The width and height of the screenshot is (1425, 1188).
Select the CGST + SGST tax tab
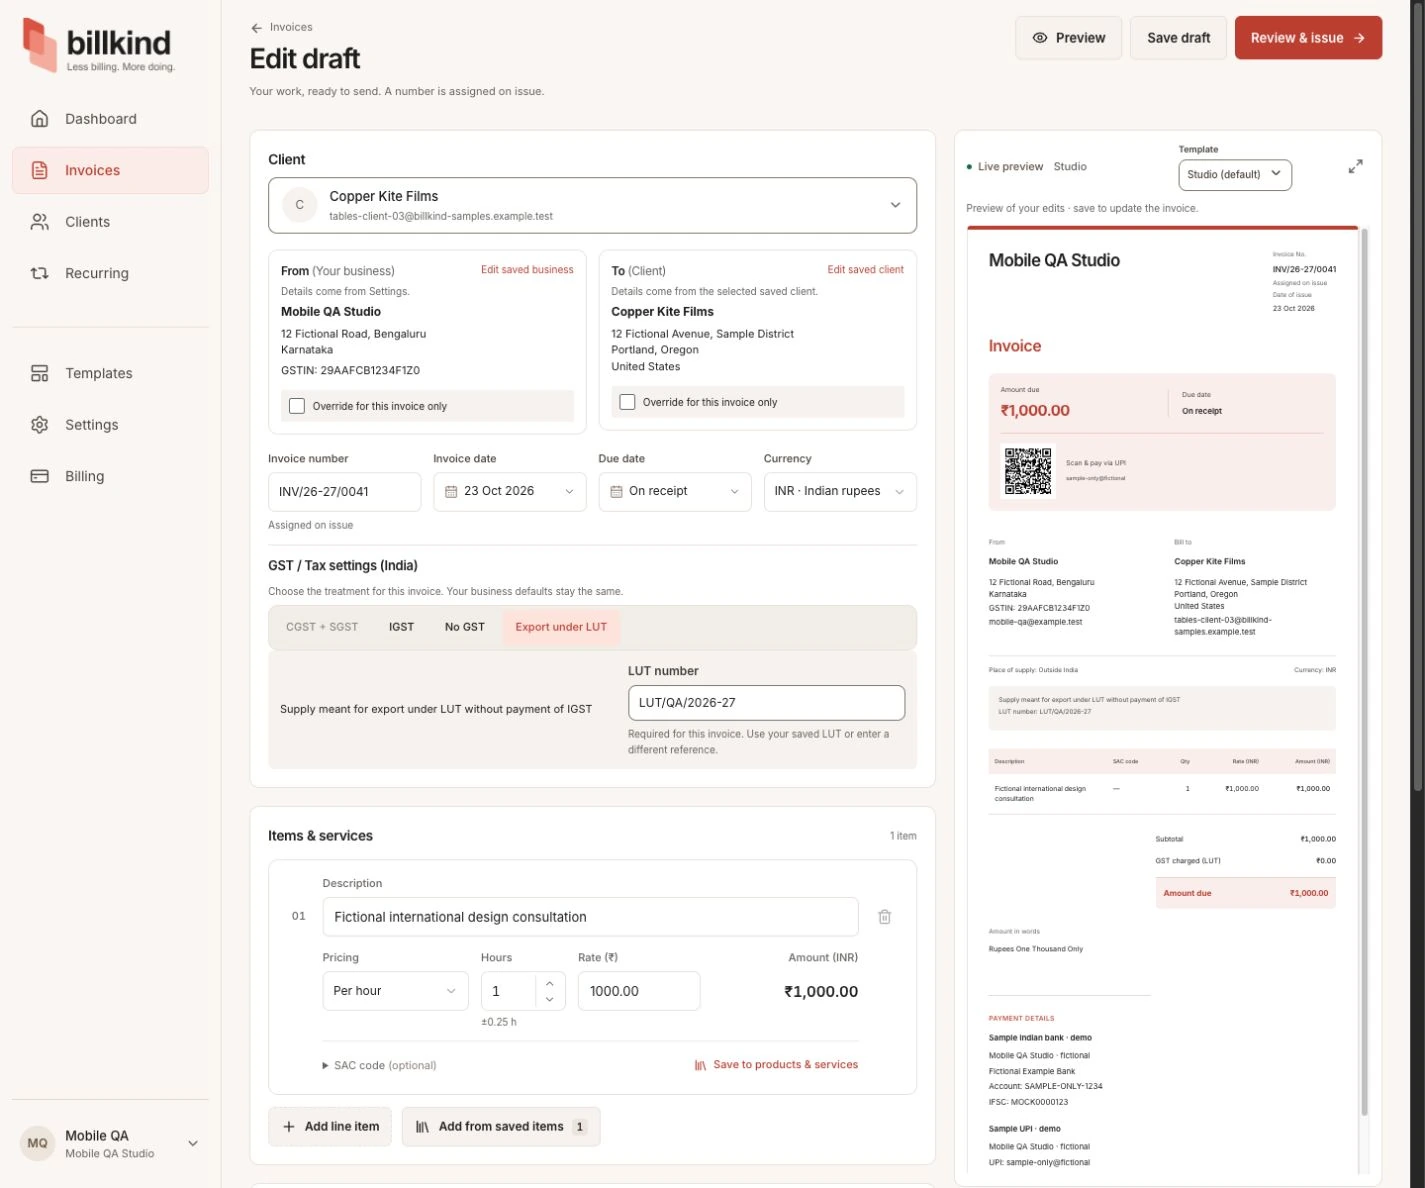pos(322,627)
